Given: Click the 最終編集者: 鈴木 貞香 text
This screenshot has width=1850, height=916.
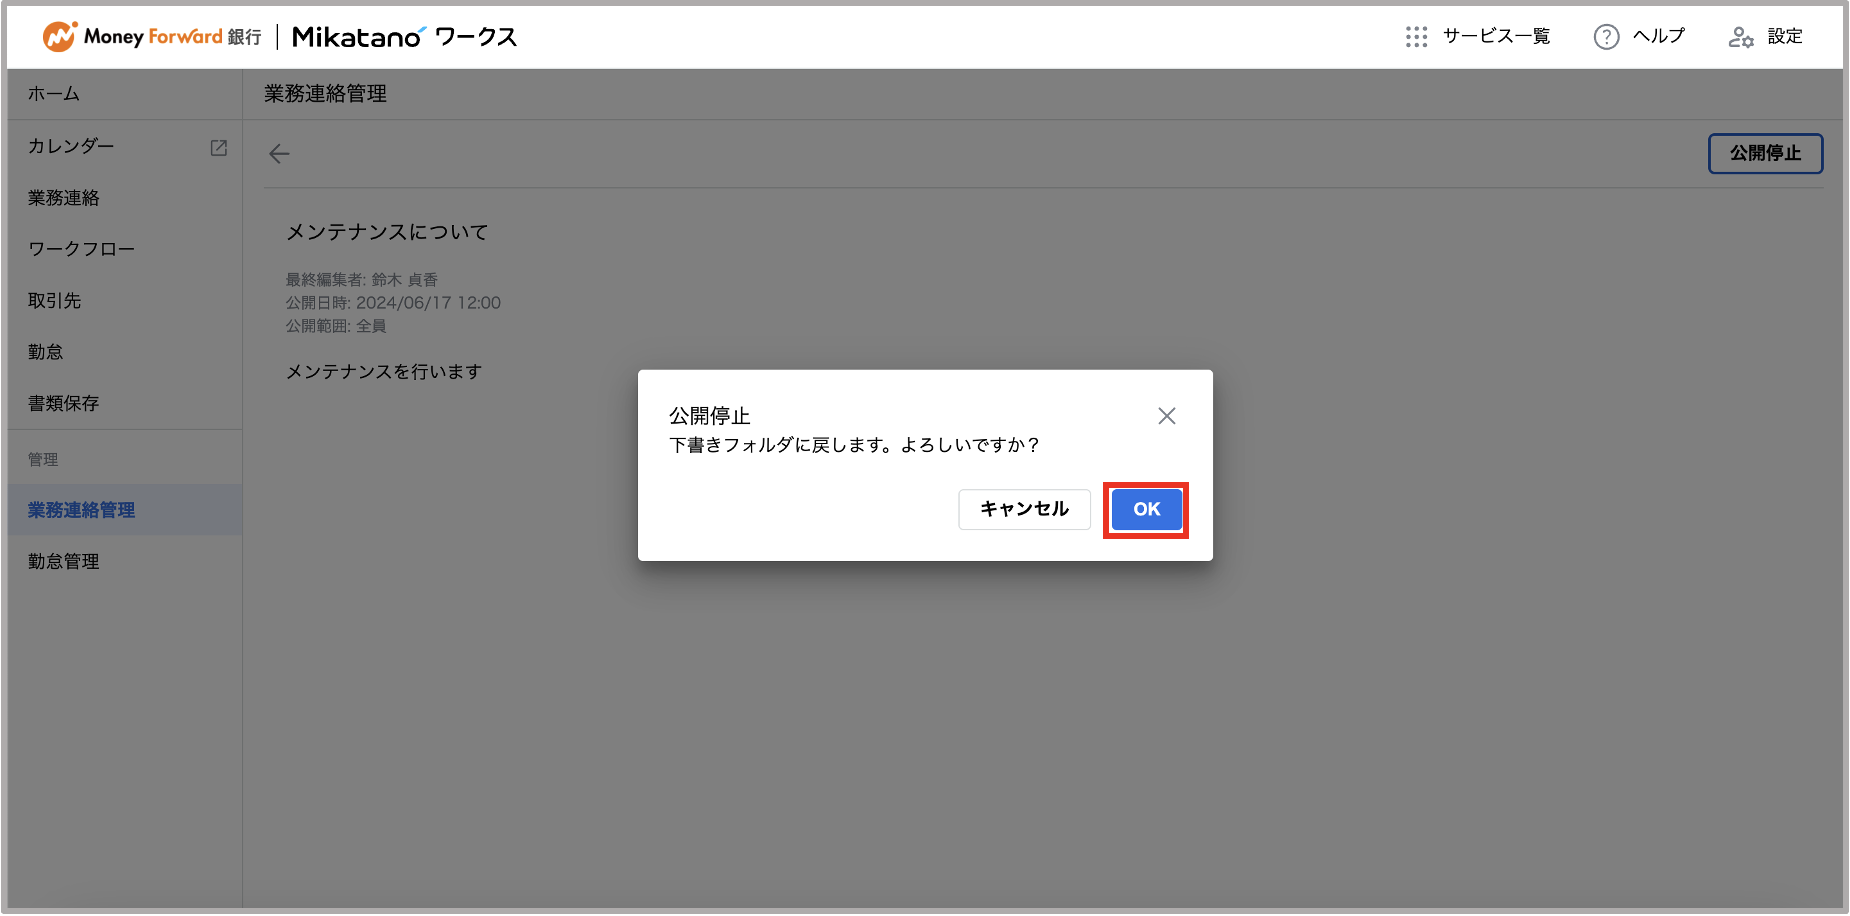Looking at the screenshot, I should tap(362, 280).
